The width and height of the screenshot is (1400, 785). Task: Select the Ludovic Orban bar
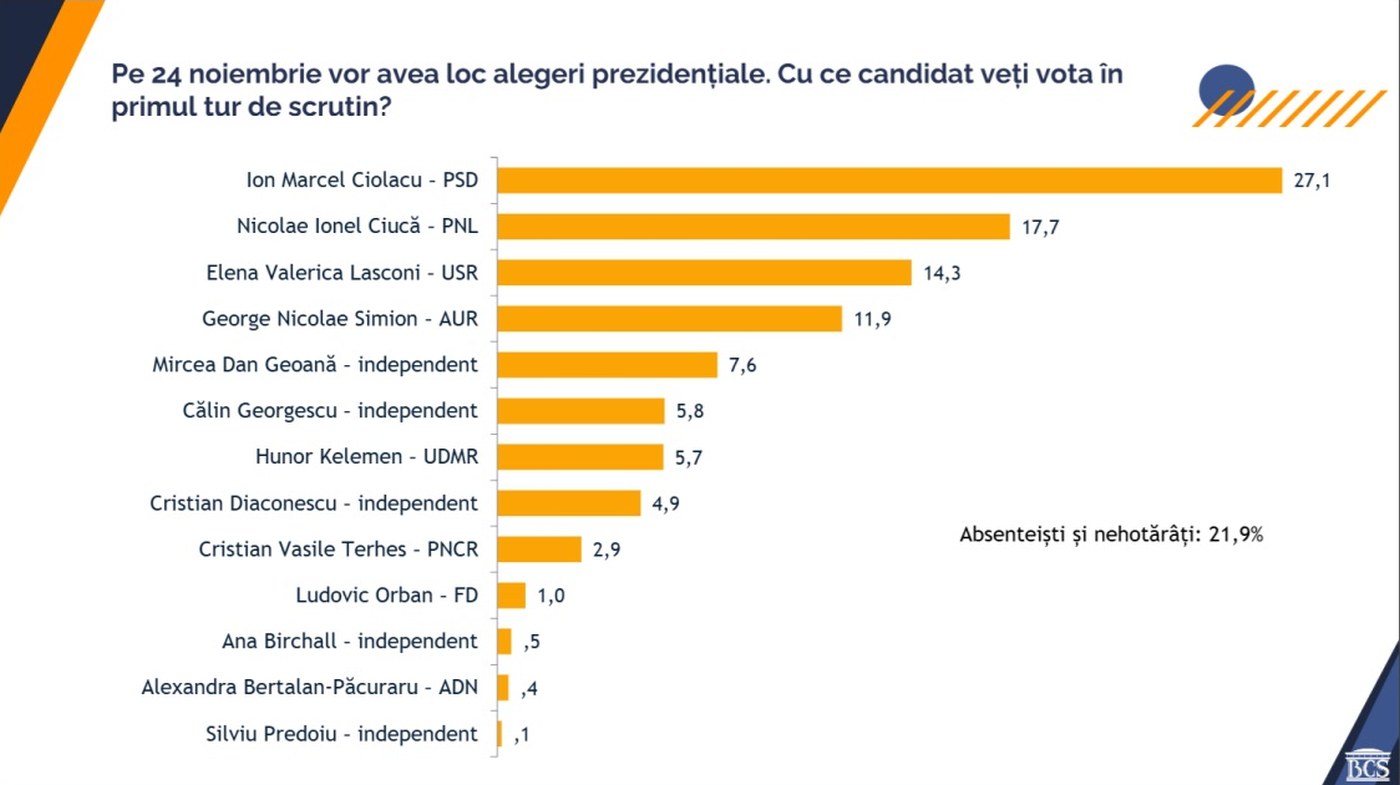tap(511, 595)
